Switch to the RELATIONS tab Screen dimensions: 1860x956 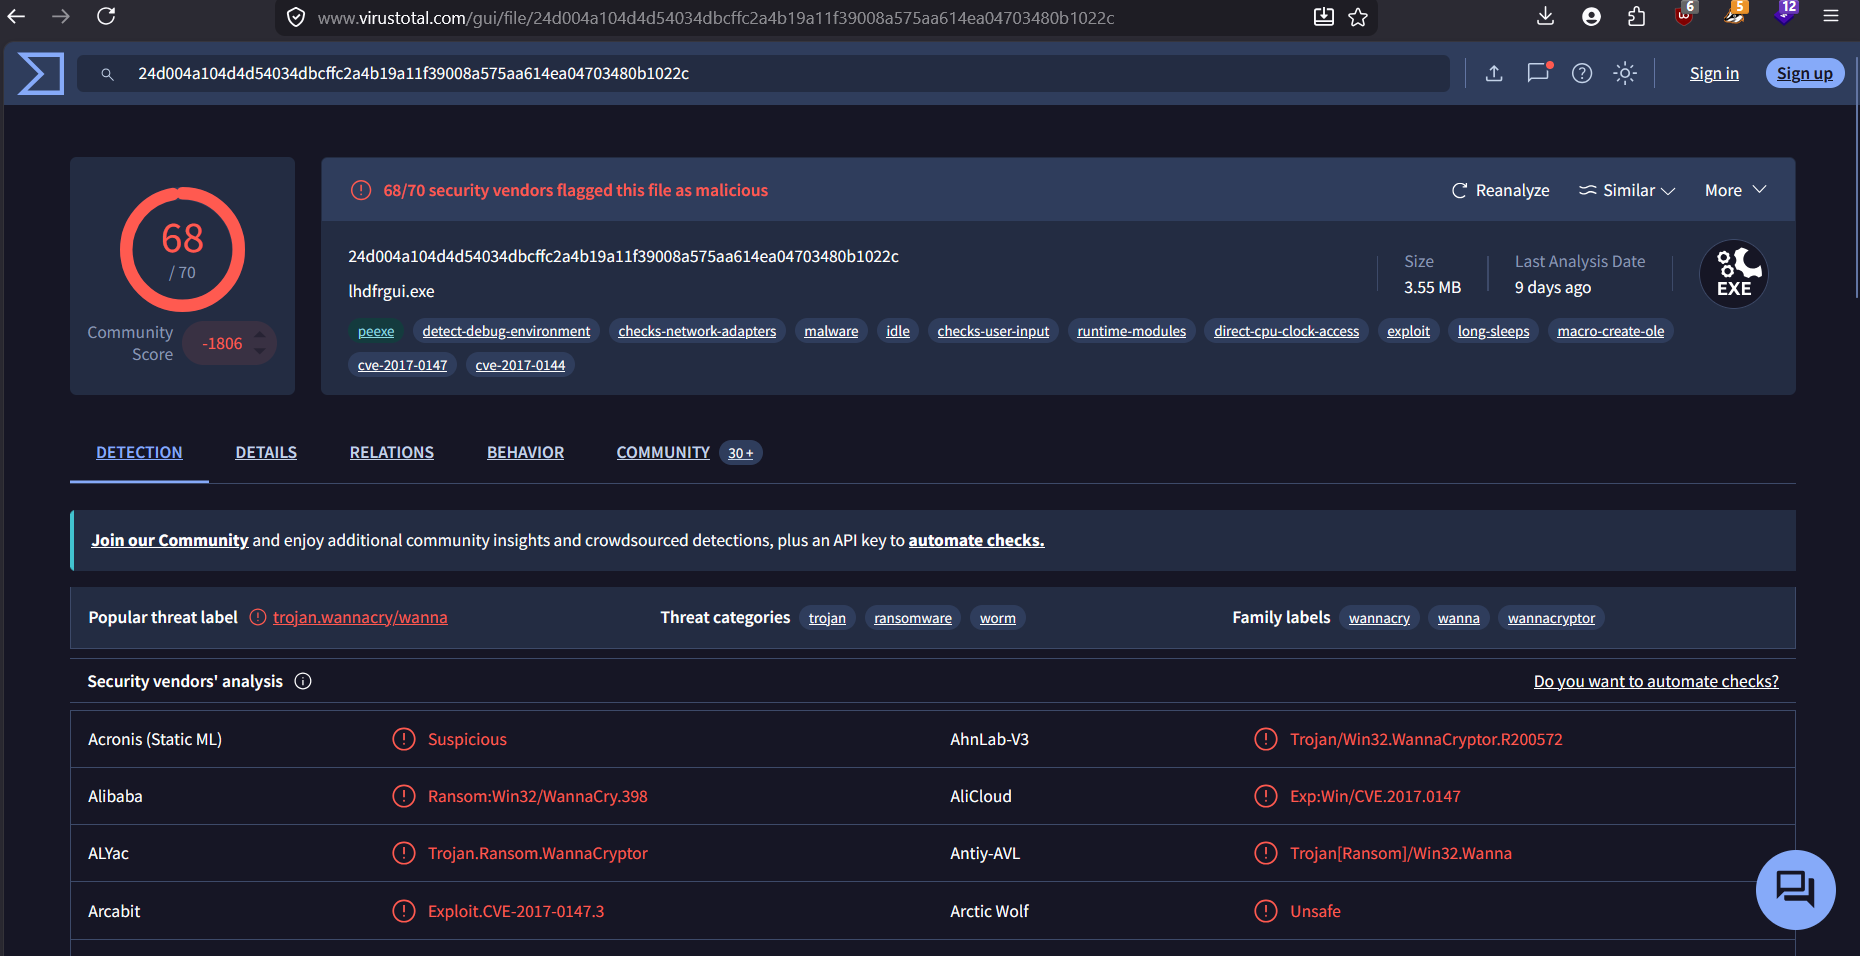point(392,452)
